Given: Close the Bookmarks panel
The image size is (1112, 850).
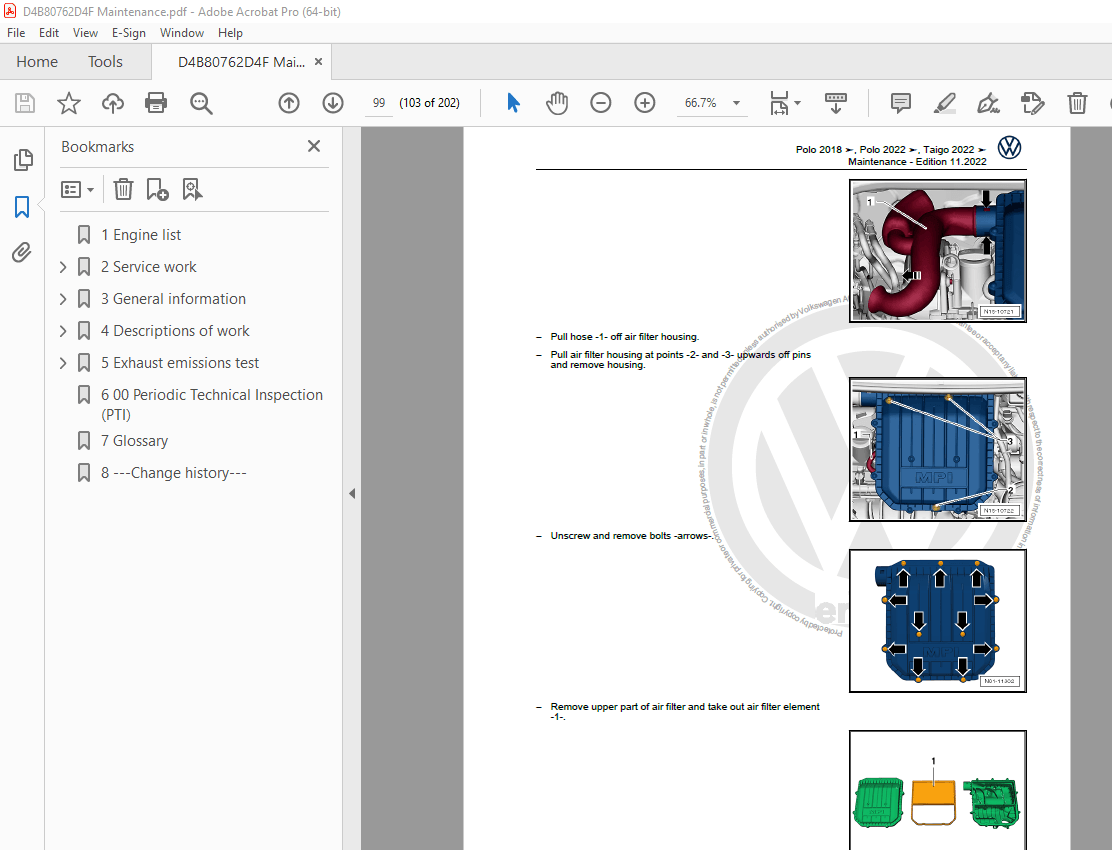Looking at the screenshot, I should (314, 146).
